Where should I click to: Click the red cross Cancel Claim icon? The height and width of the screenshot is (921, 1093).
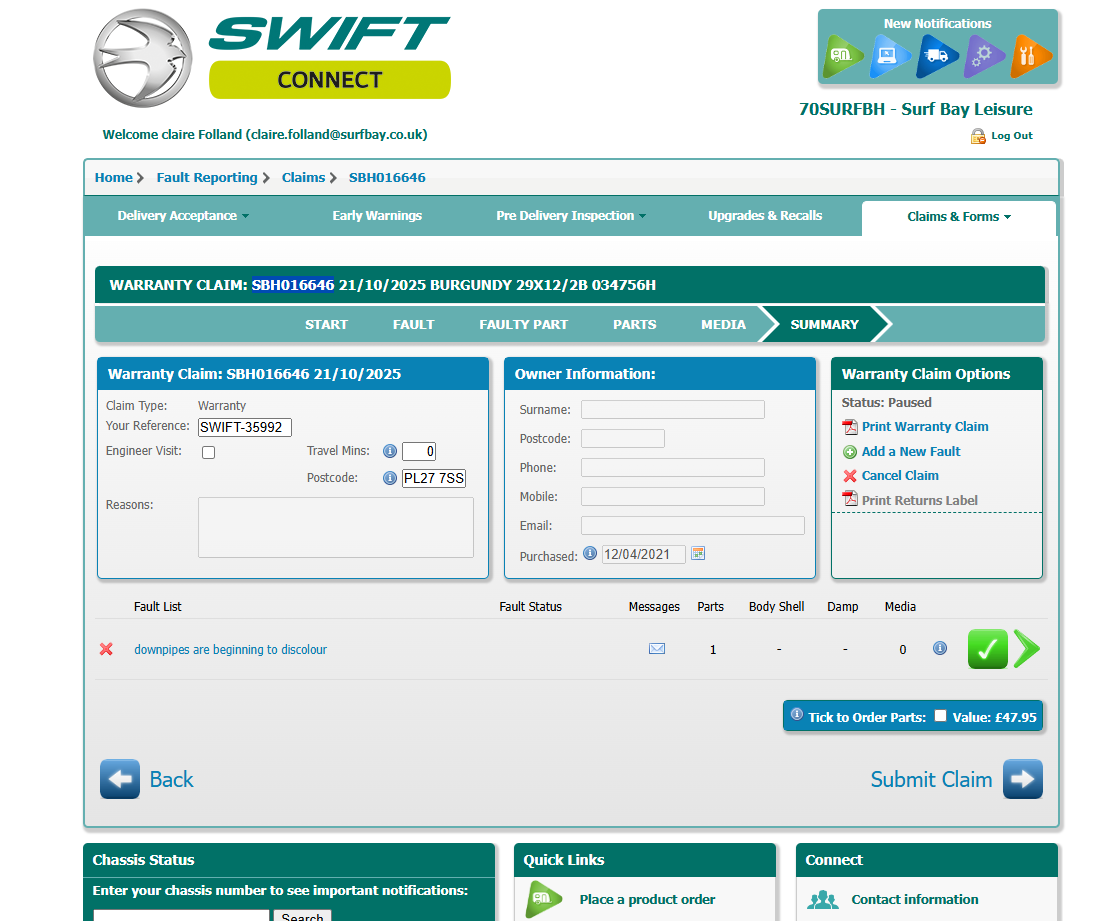(x=850, y=476)
